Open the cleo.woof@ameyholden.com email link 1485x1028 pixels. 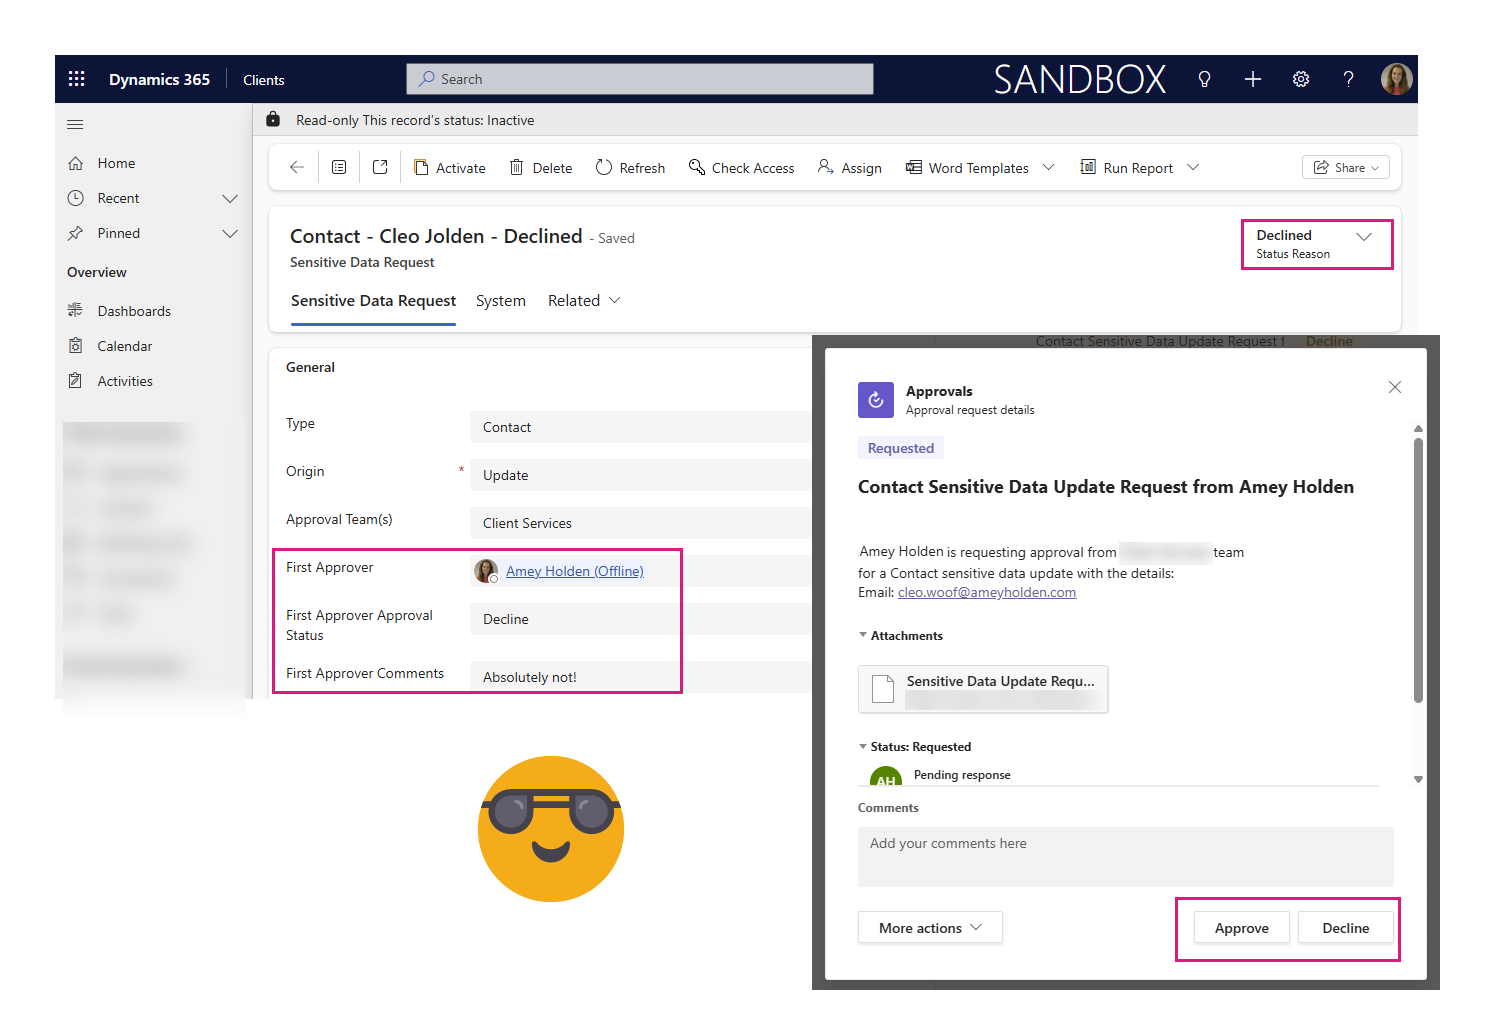tap(987, 592)
